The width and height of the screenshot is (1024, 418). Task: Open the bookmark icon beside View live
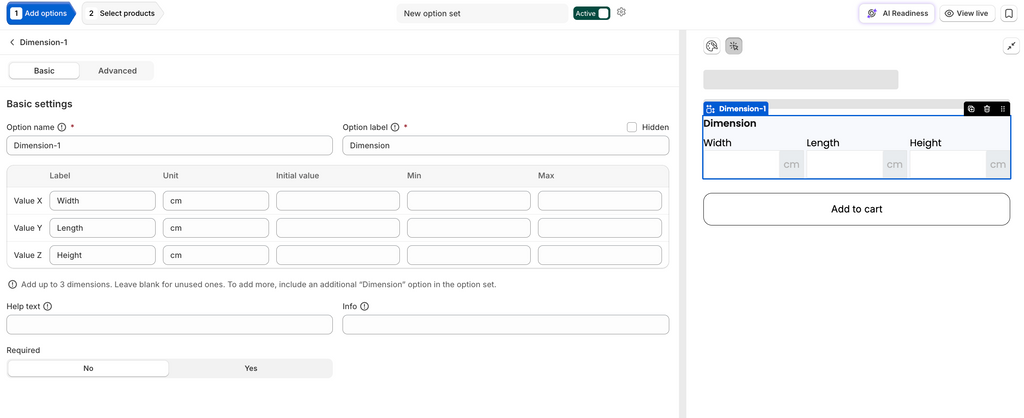(1009, 13)
